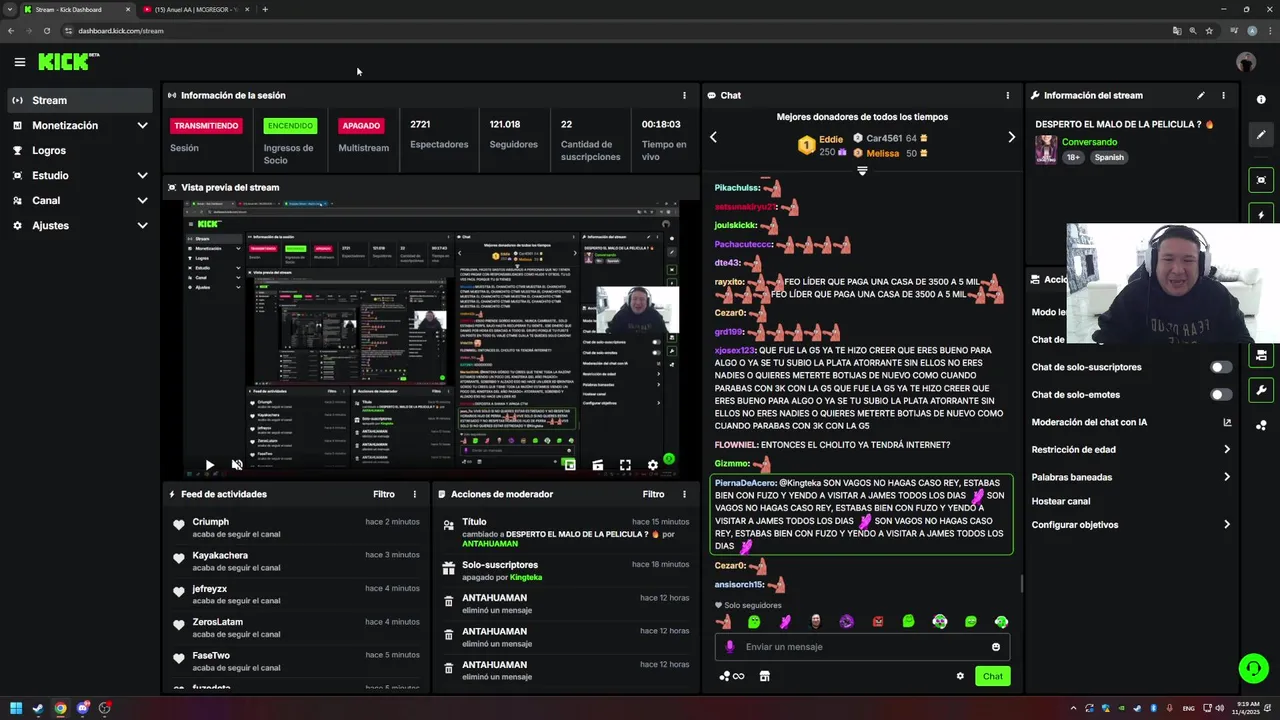Screen dimensions: 1280x720
Task: Click follower Criumph in activity feed
Action: [210, 522]
